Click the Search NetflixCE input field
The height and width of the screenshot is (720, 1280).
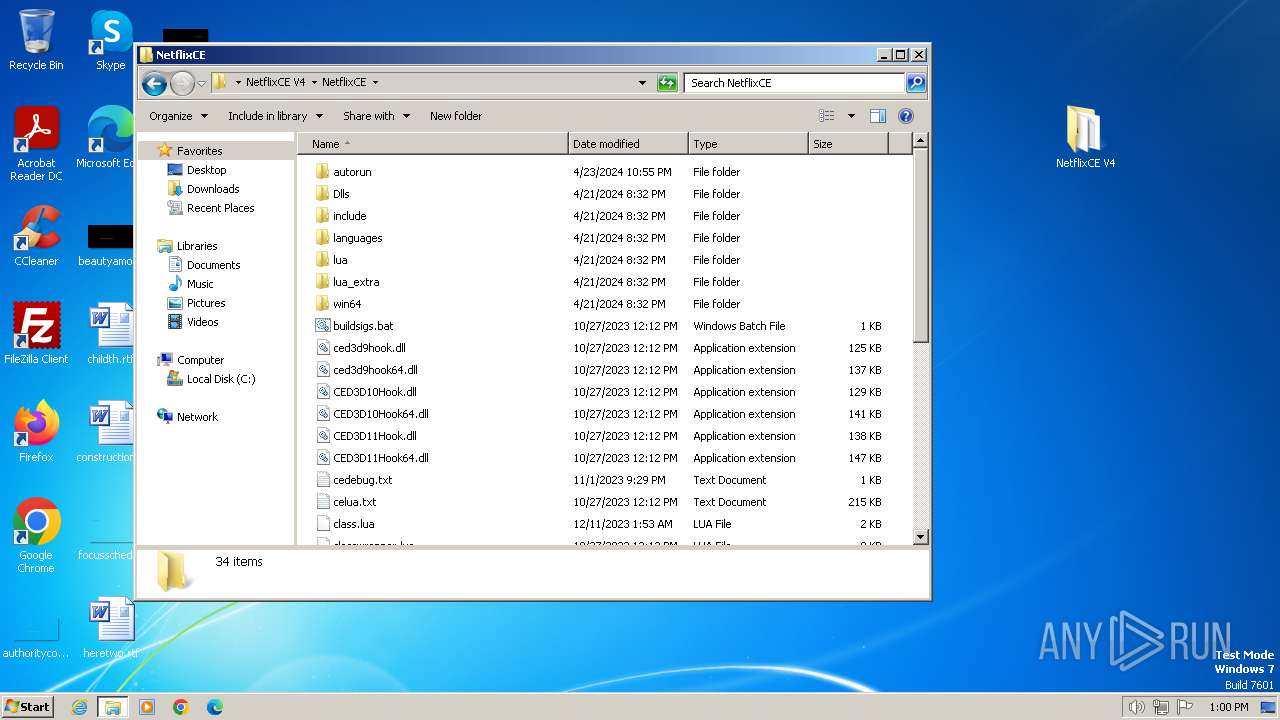pos(794,83)
